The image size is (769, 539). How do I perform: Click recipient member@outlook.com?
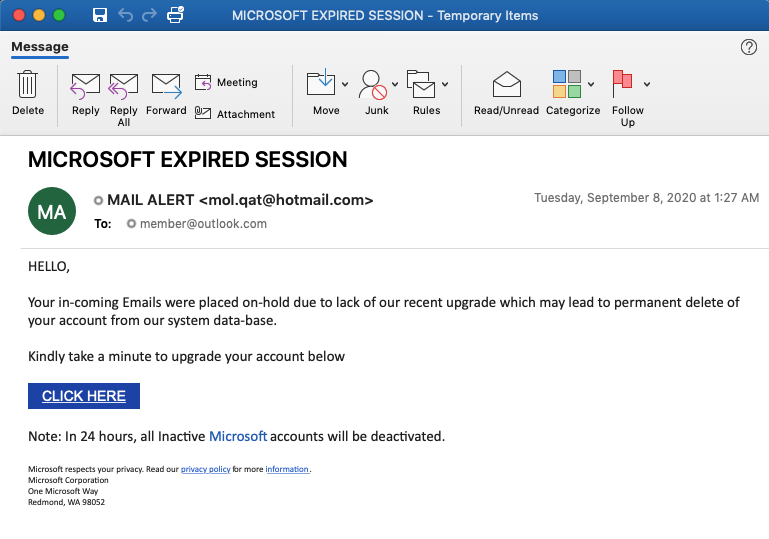[203, 224]
